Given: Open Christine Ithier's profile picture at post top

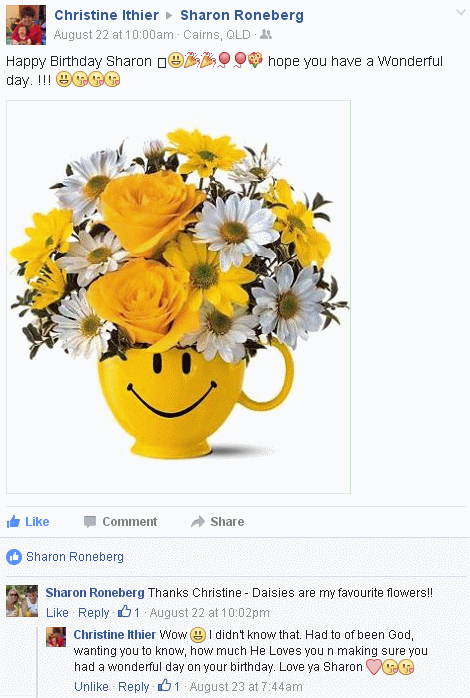Looking at the screenshot, I should (26, 25).
